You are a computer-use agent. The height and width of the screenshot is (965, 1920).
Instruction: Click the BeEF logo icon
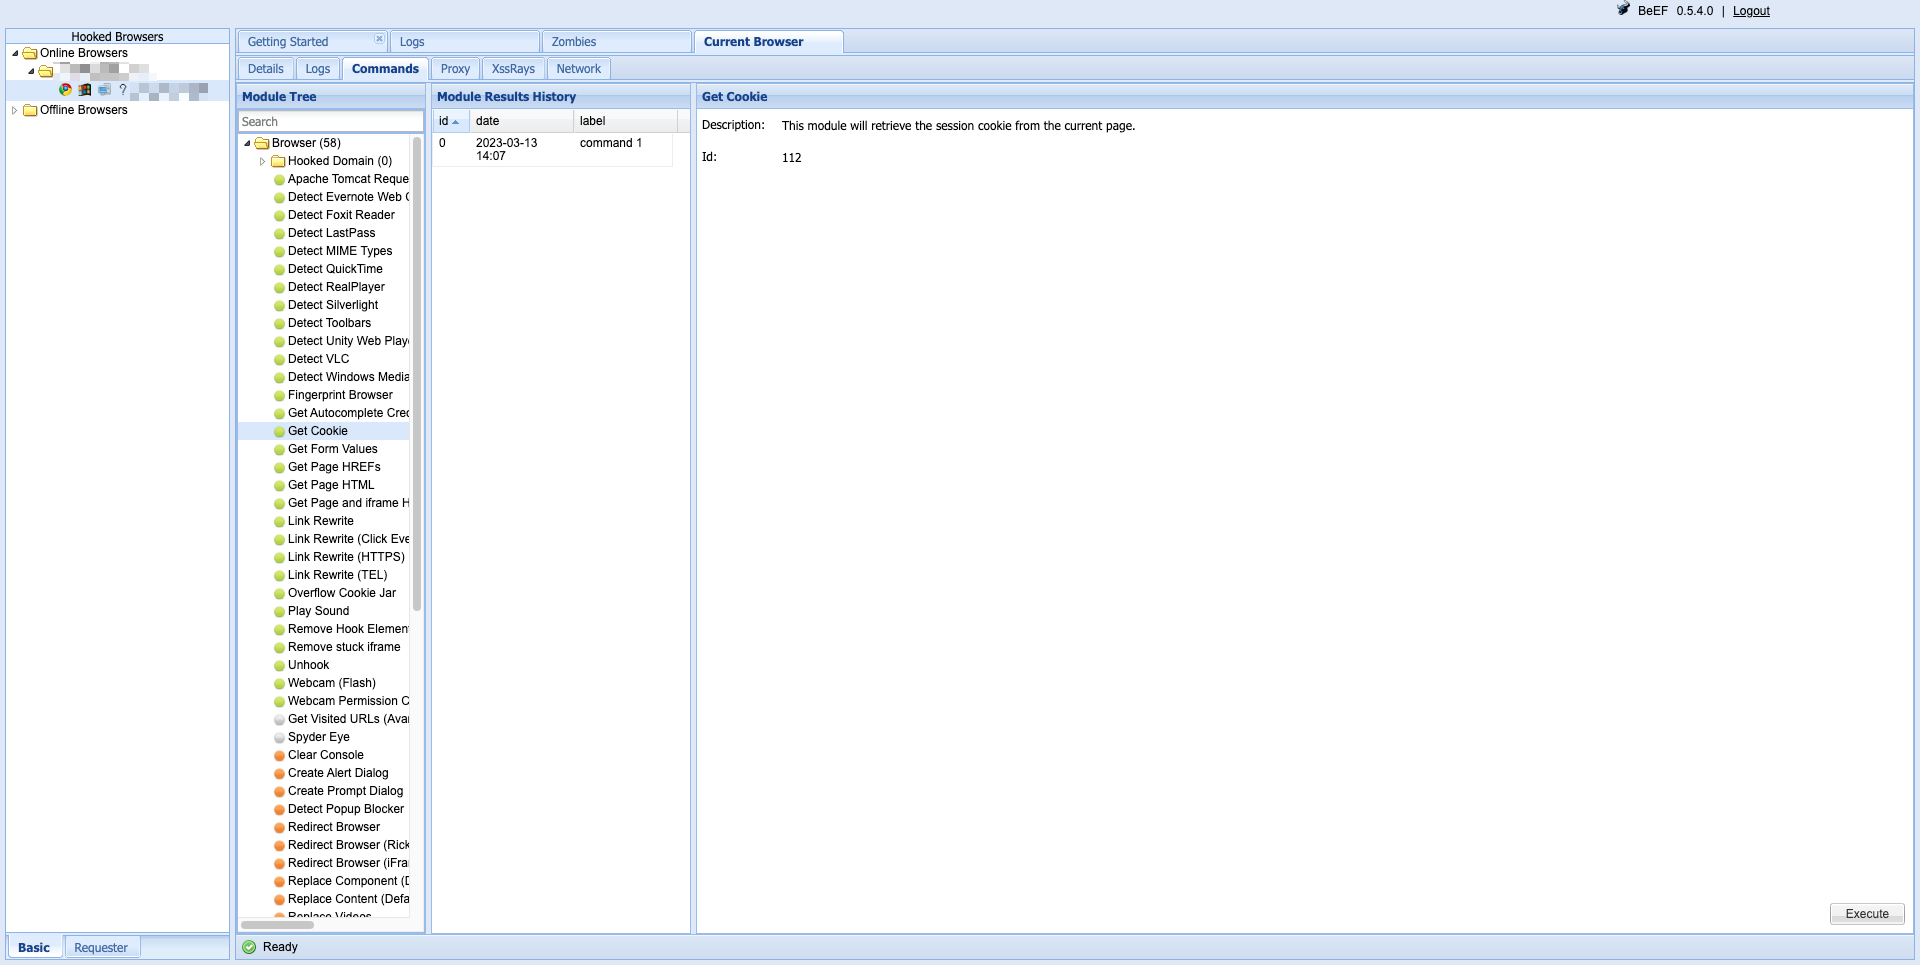click(x=1624, y=9)
